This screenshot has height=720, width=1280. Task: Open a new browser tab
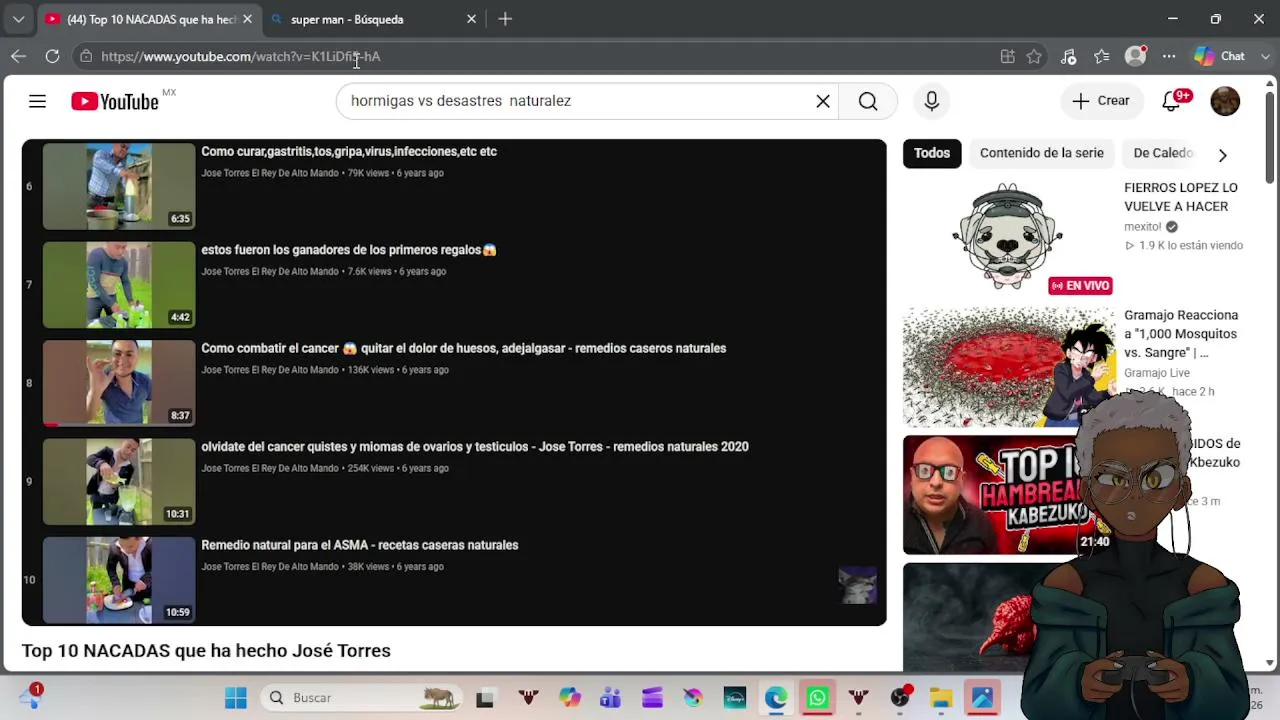click(x=505, y=19)
